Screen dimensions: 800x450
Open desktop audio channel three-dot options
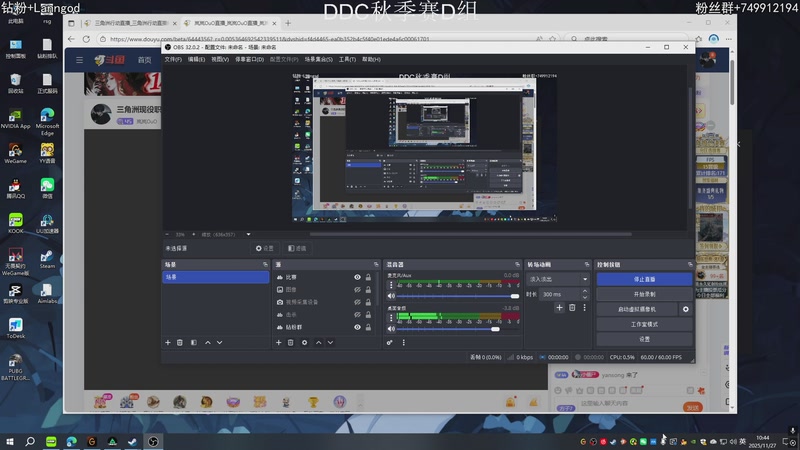click(x=391, y=317)
